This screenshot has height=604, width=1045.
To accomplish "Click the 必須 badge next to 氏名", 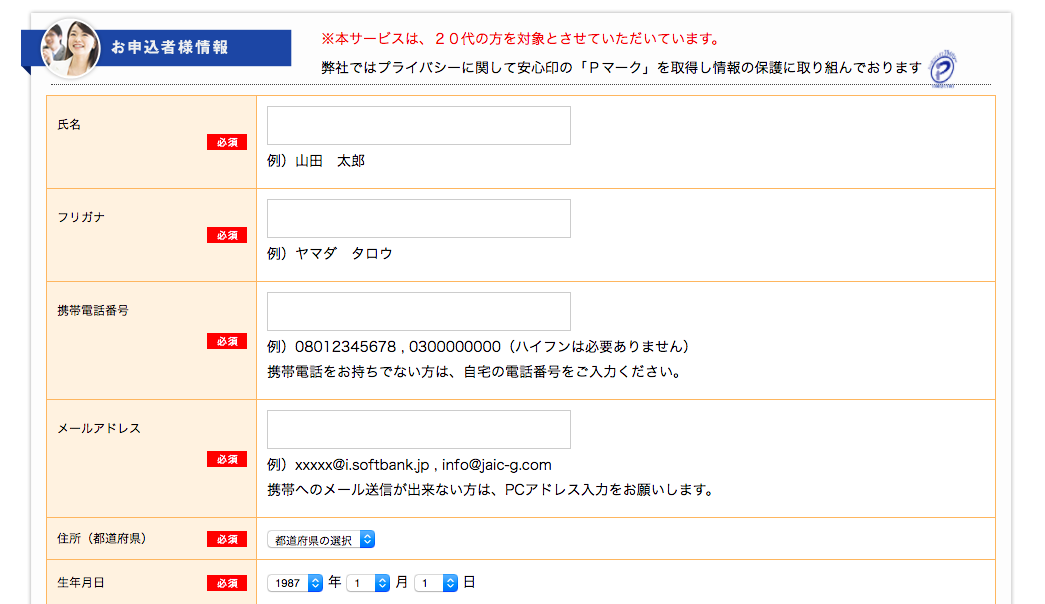I will pos(227,142).
